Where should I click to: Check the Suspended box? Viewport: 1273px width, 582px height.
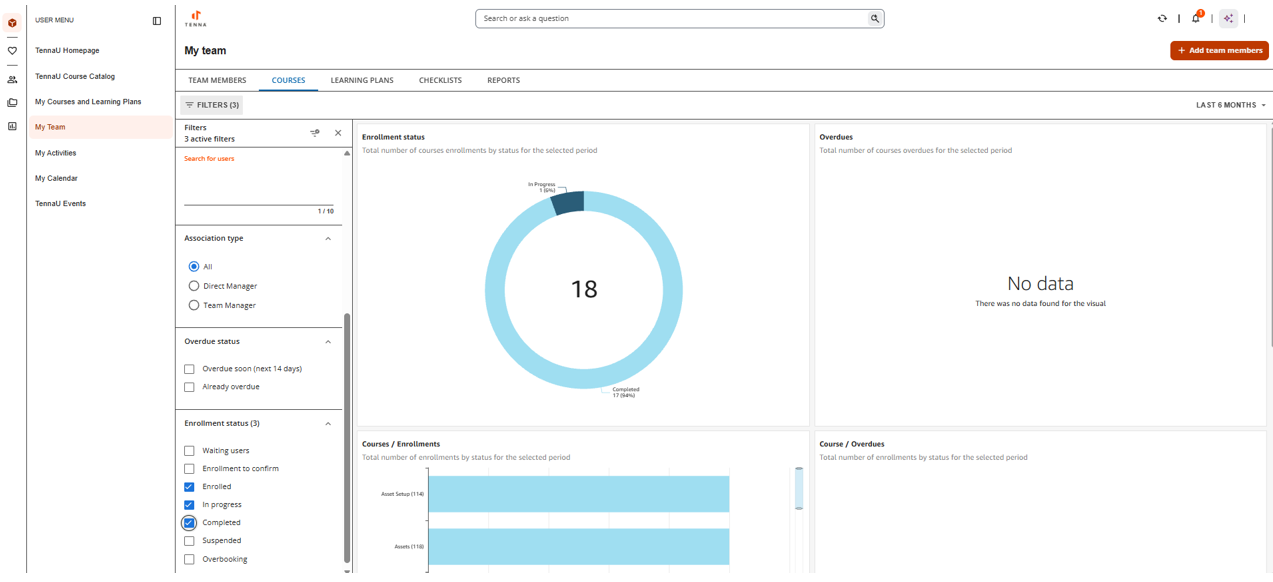point(189,541)
